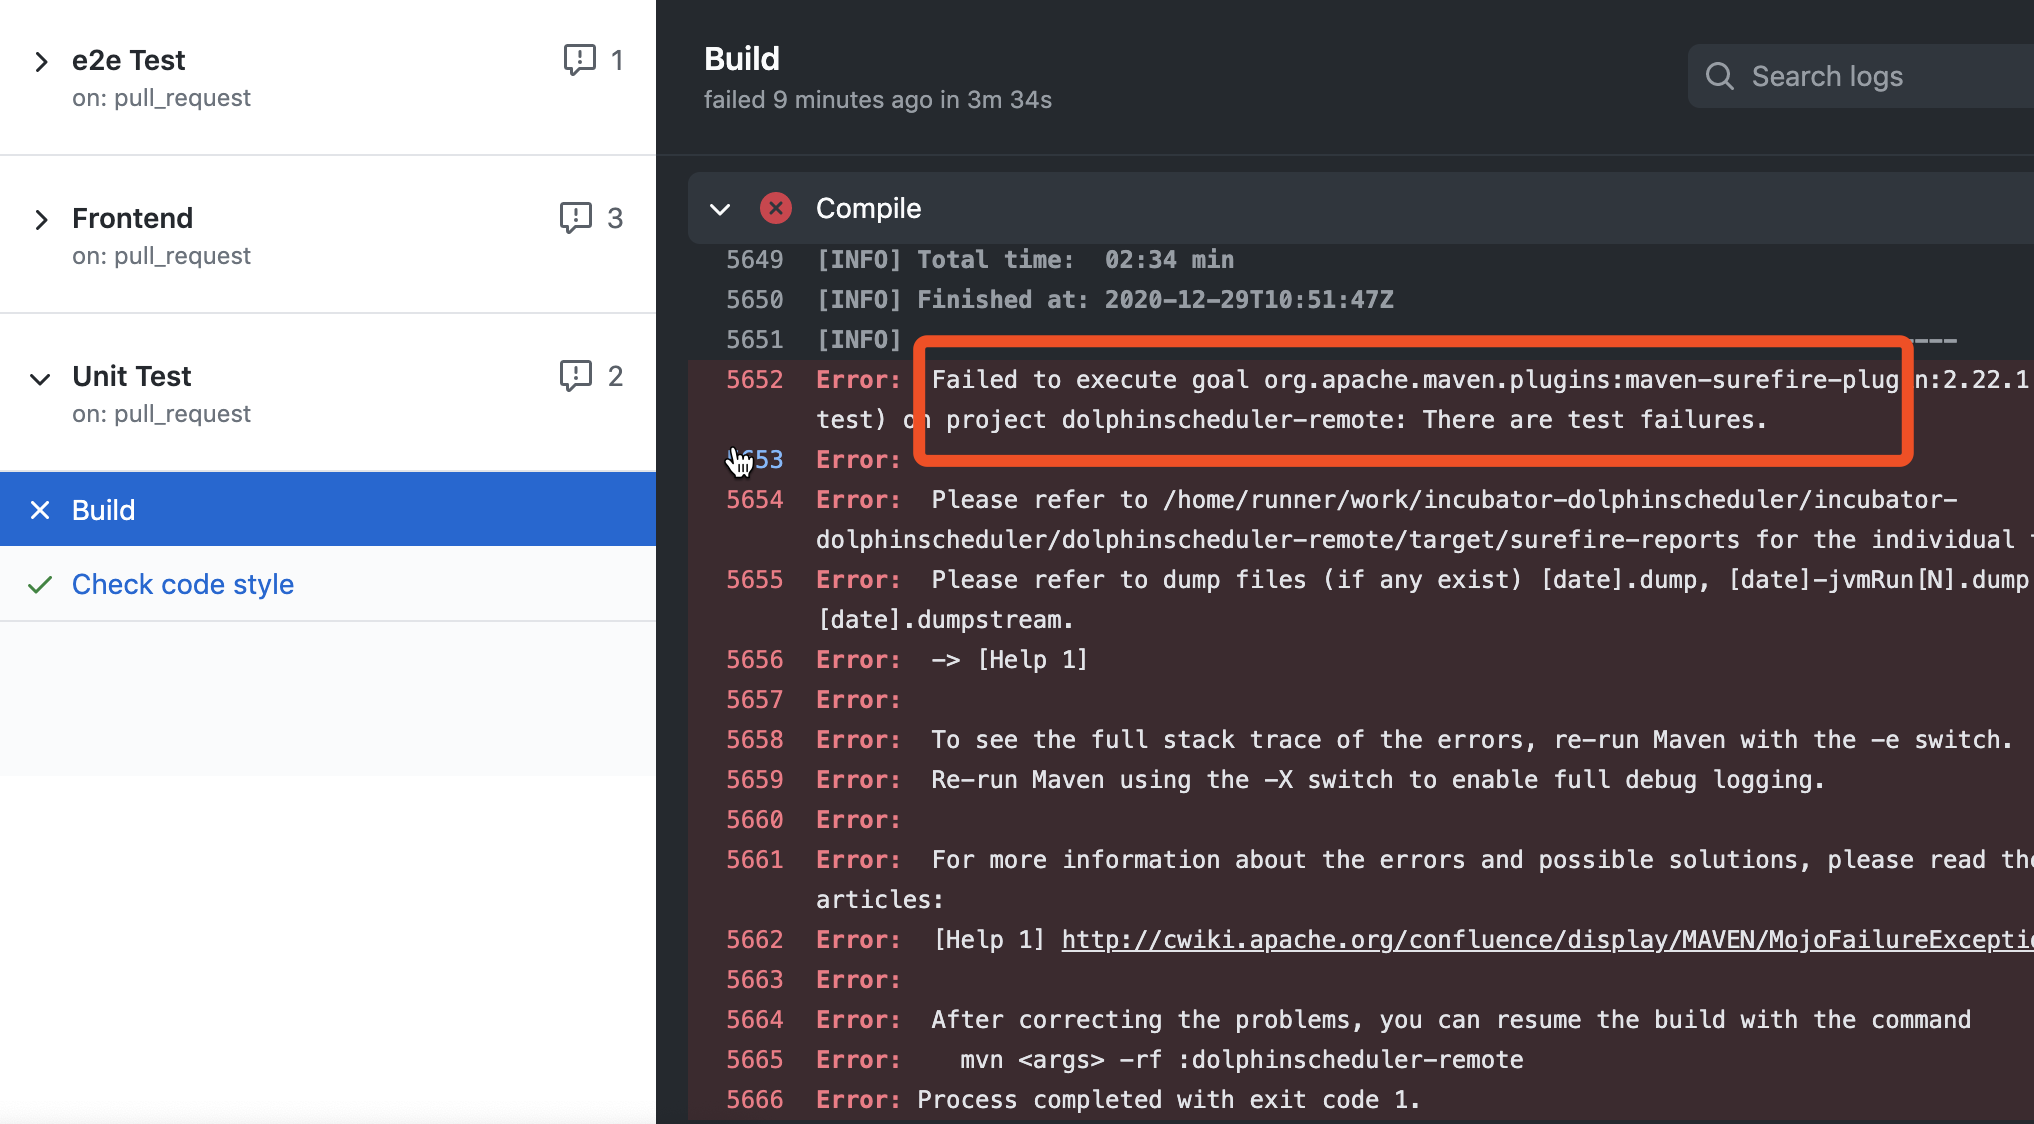Select log line number 5656

755,660
